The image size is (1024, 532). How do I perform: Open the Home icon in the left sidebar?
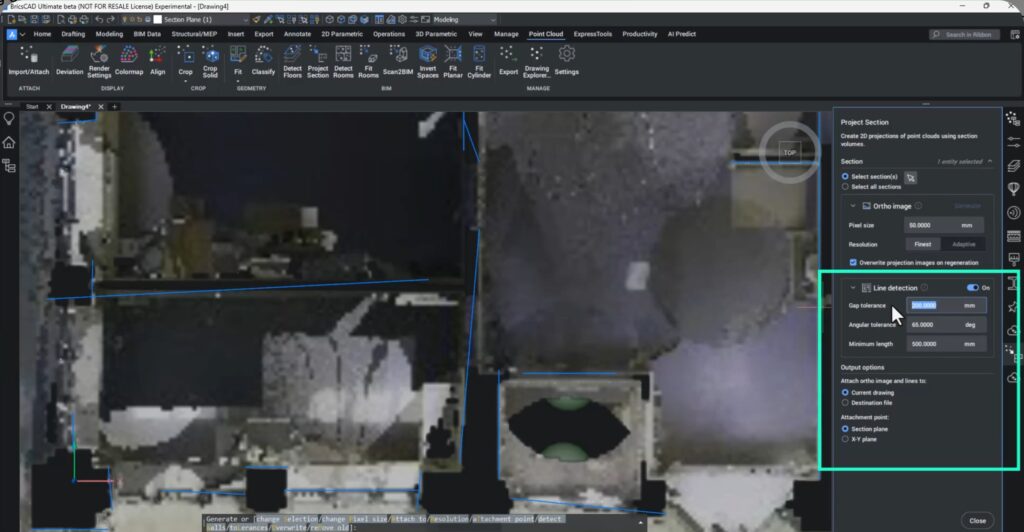(x=9, y=142)
